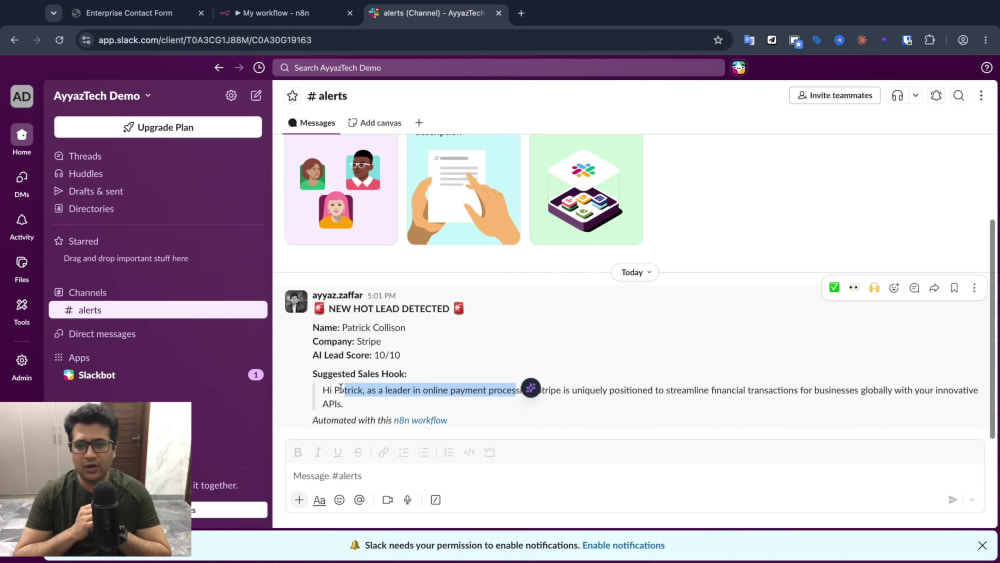This screenshot has width=1000, height=563.
Task: Open Directories in sidebar
Action: click(91, 208)
